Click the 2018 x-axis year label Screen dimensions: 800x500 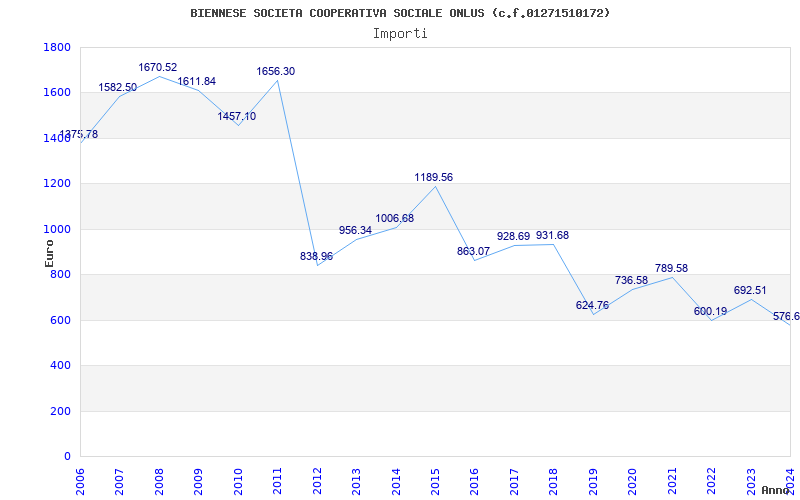coord(554,482)
